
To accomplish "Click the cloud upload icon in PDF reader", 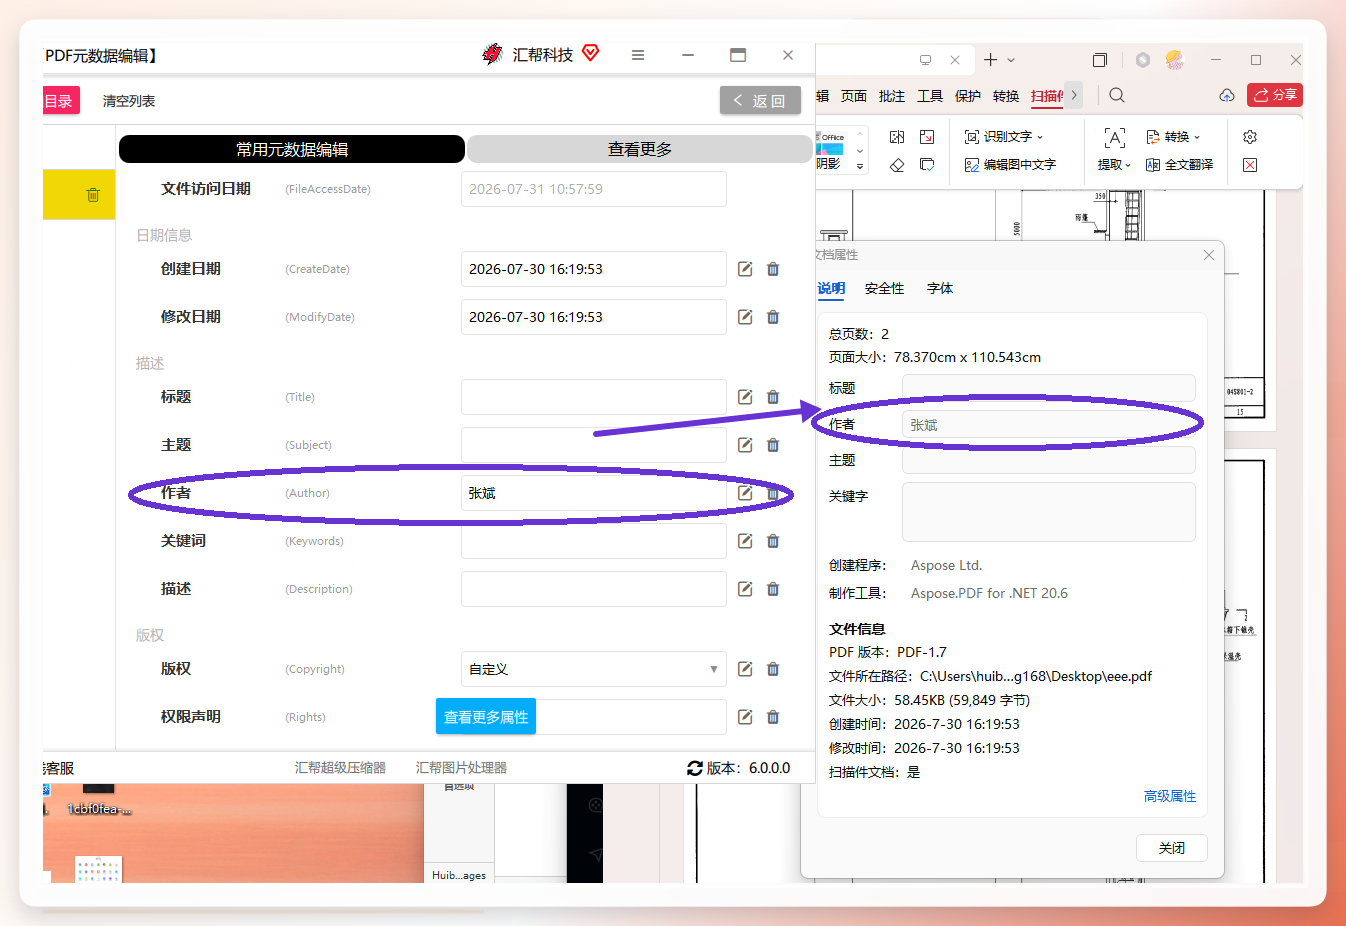I will coord(1227,95).
